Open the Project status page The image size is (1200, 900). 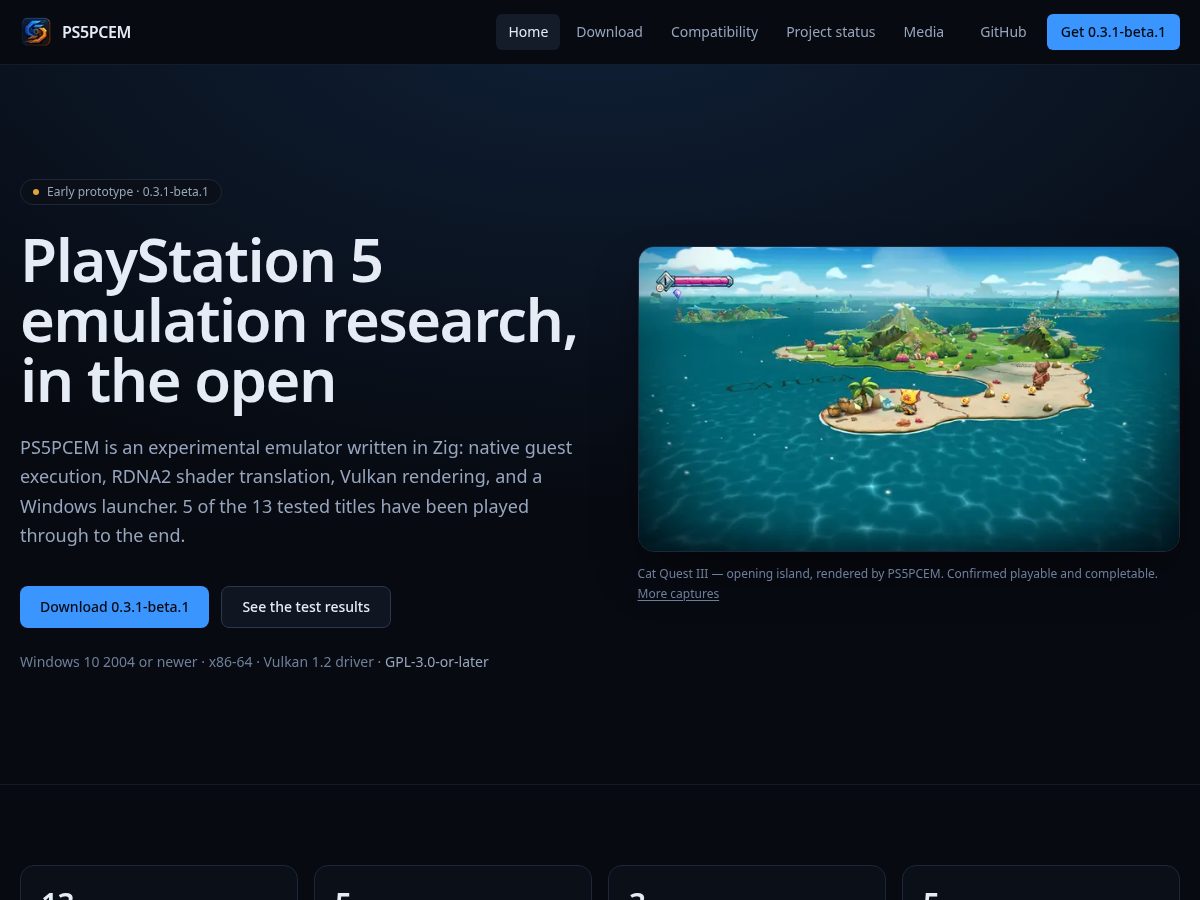(830, 32)
